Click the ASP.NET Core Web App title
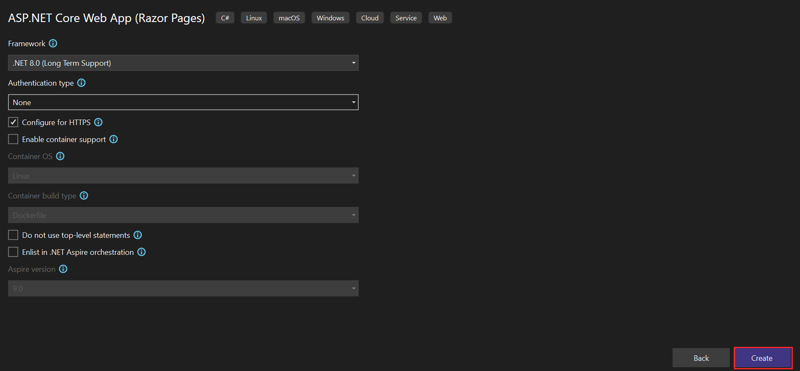Image resolution: width=800 pixels, height=371 pixels. click(107, 18)
